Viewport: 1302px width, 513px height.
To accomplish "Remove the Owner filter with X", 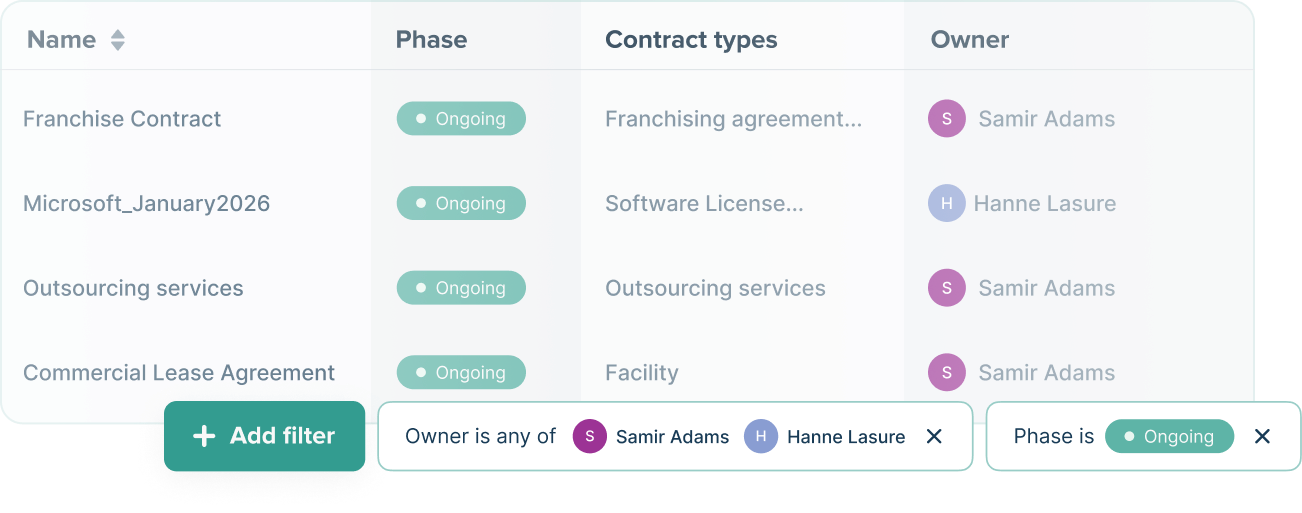I will (934, 436).
